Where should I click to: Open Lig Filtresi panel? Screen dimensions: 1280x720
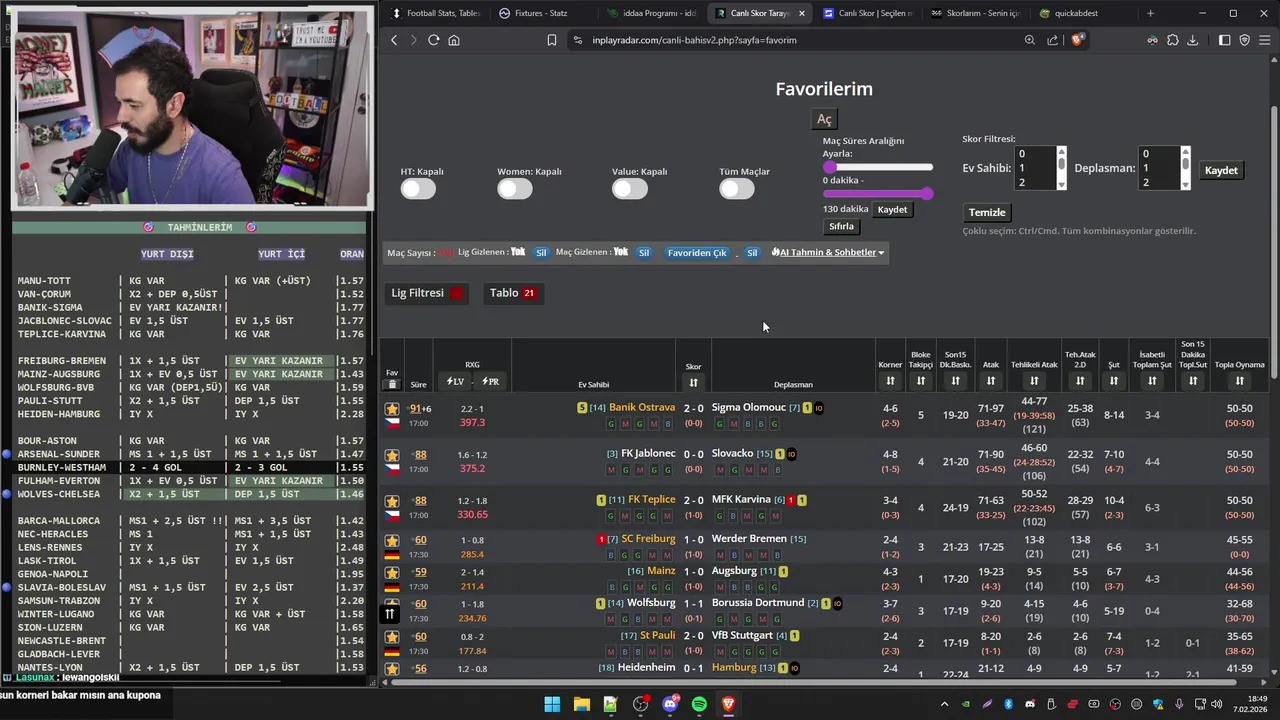pyautogui.click(x=427, y=293)
